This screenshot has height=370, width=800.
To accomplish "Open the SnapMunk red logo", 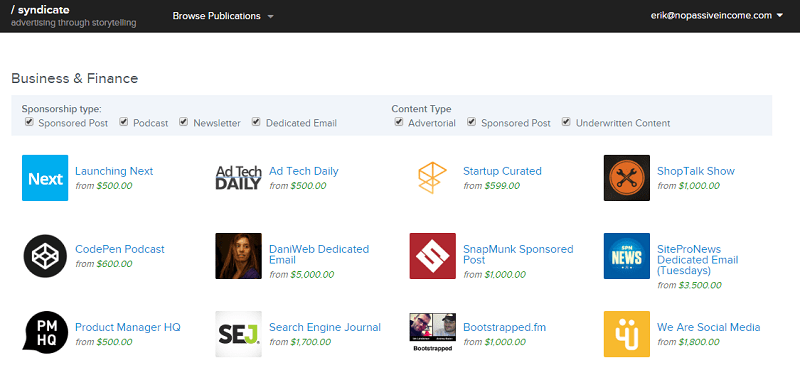I will 432,256.
